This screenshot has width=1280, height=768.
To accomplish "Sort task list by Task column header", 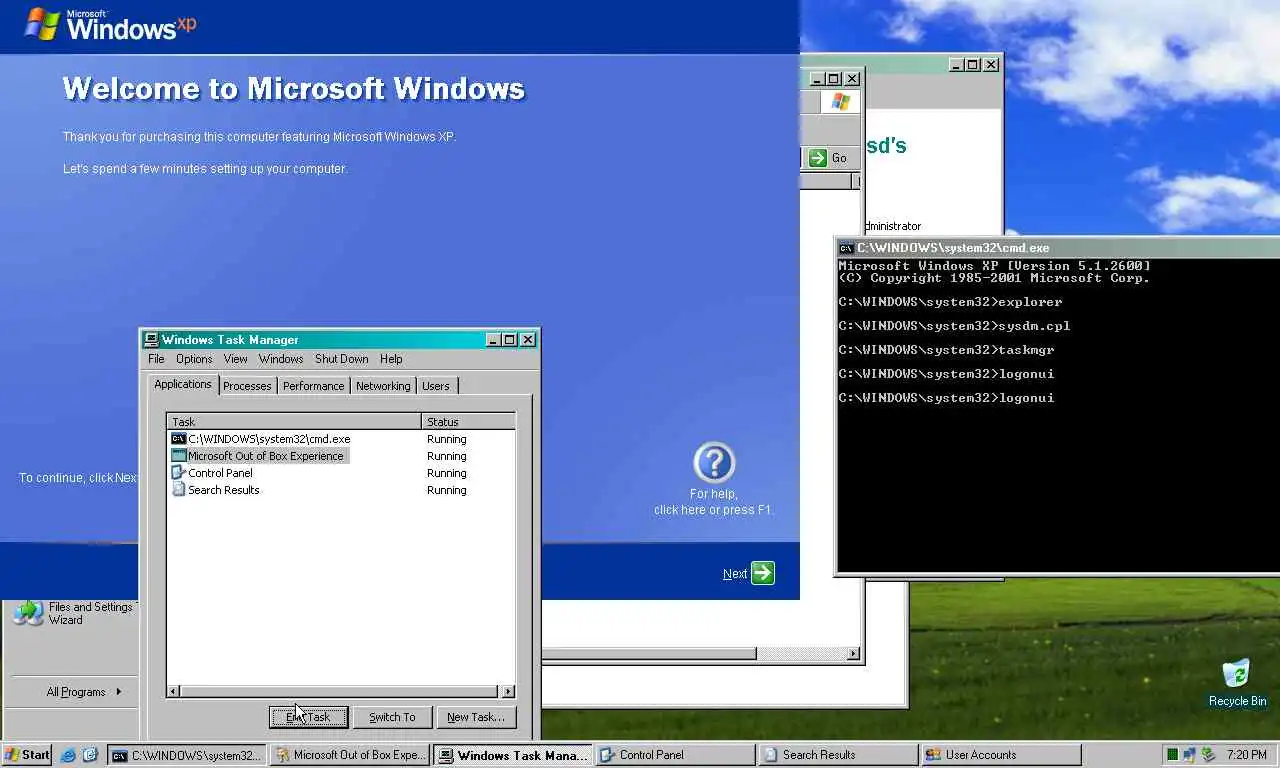I will tap(294, 422).
